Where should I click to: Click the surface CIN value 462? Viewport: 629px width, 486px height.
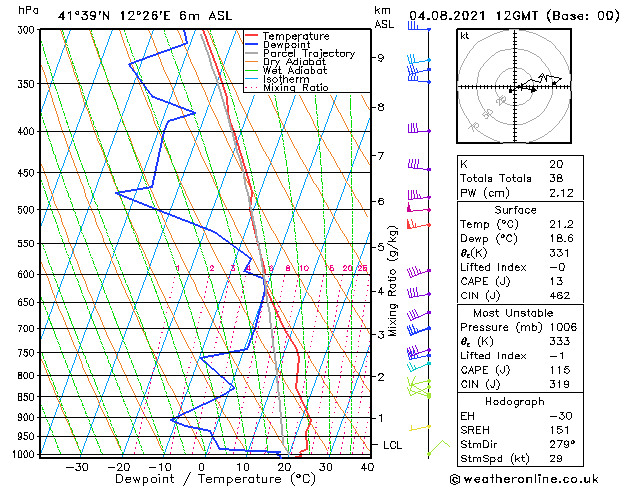(560, 296)
